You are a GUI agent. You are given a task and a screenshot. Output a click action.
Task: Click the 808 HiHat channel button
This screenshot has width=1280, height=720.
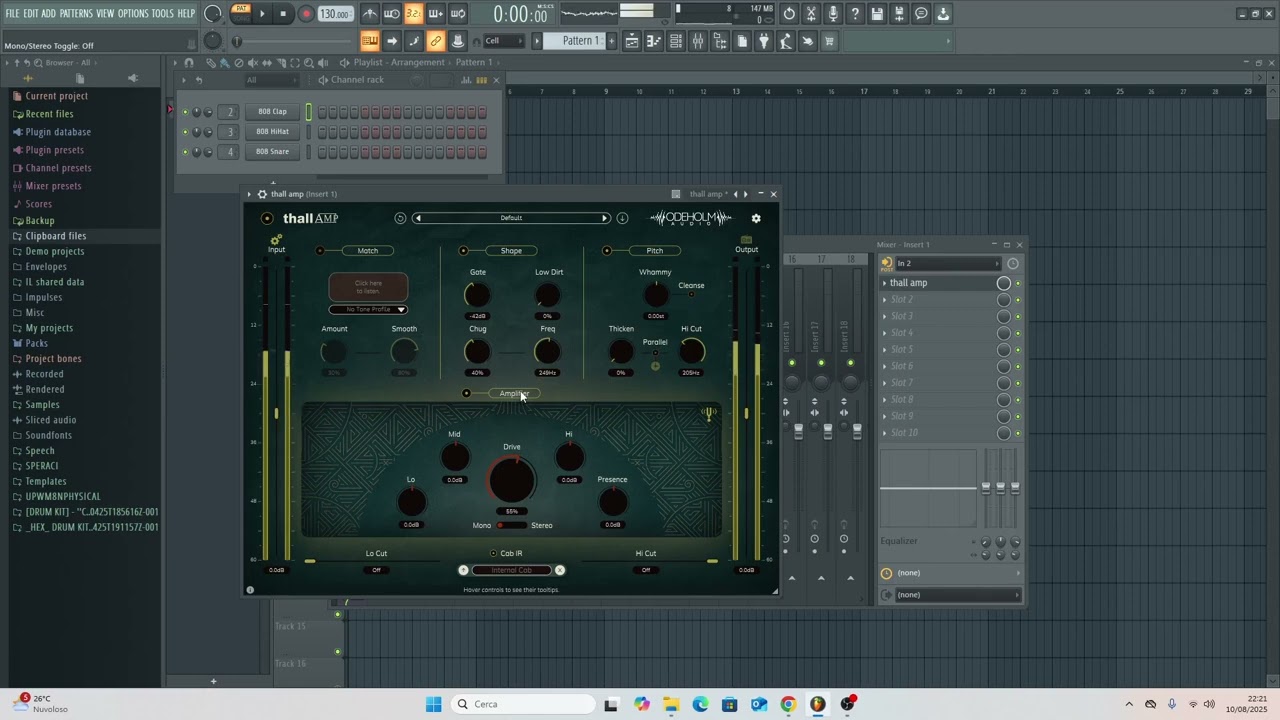pyautogui.click(x=272, y=132)
